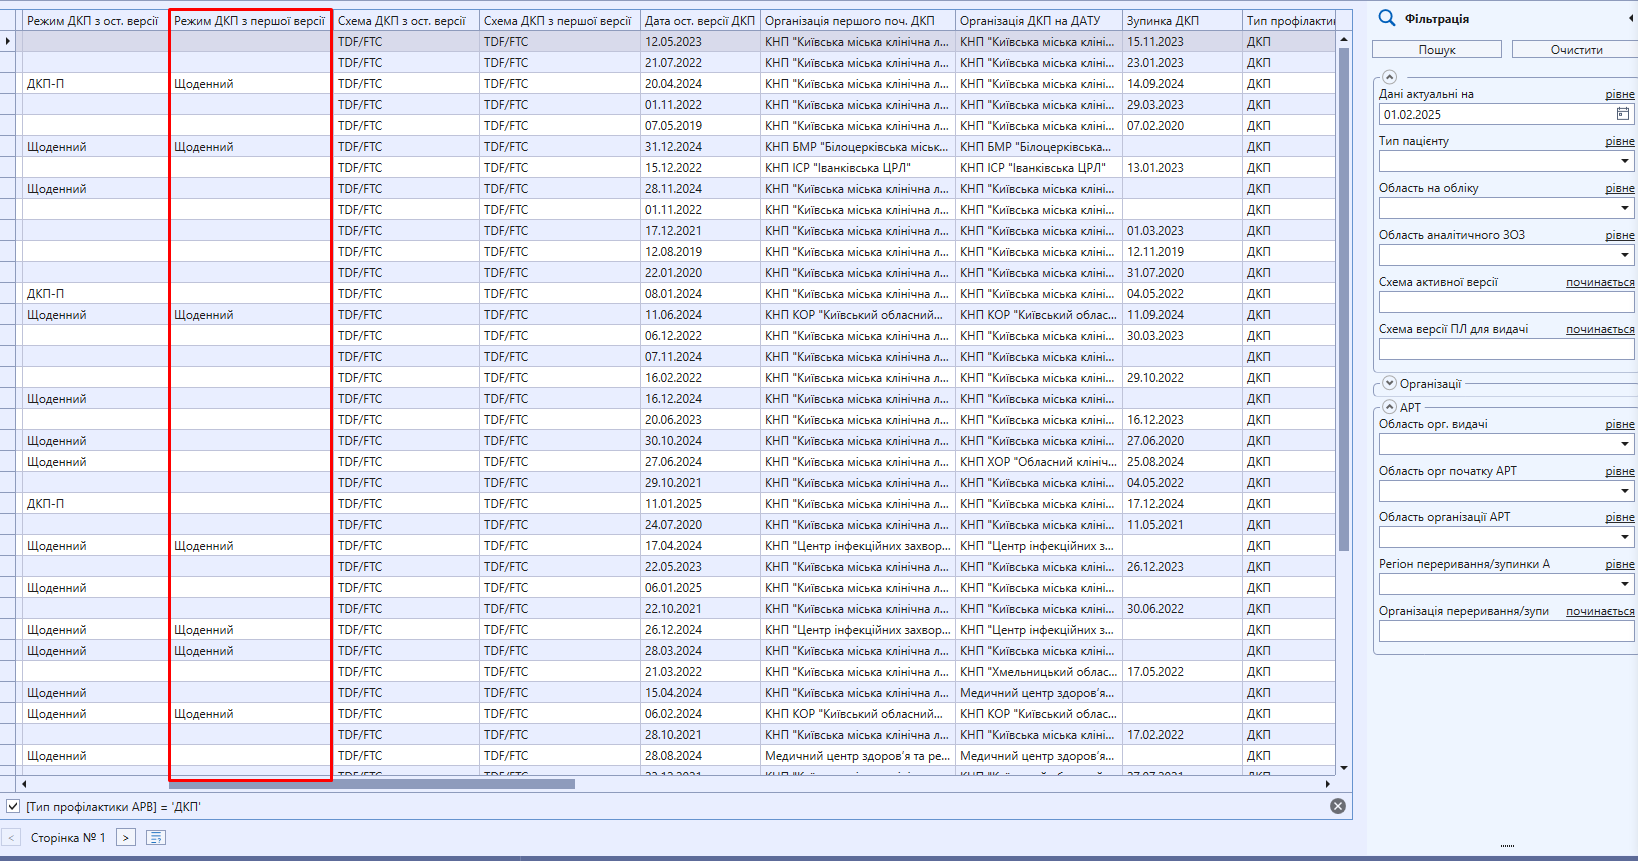Click the horizontal scrollbar thumb
Image resolution: width=1638 pixels, height=861 pixels.
pos(372,784)
